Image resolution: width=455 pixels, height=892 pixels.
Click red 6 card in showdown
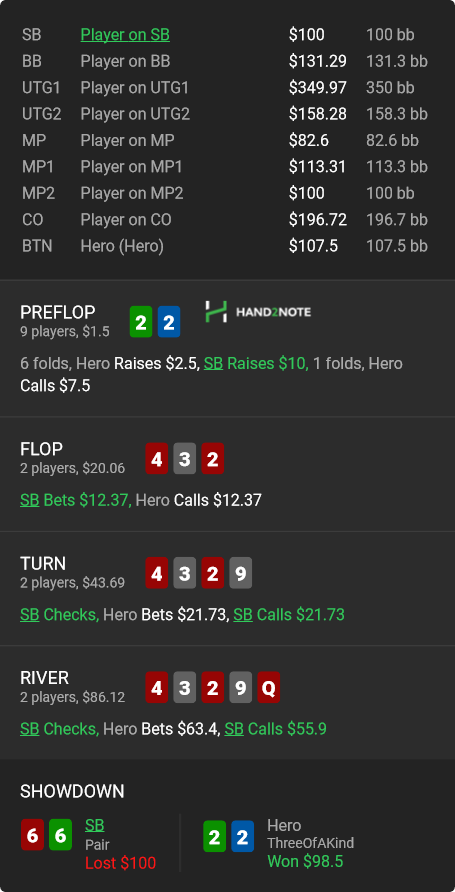[32, 835]
